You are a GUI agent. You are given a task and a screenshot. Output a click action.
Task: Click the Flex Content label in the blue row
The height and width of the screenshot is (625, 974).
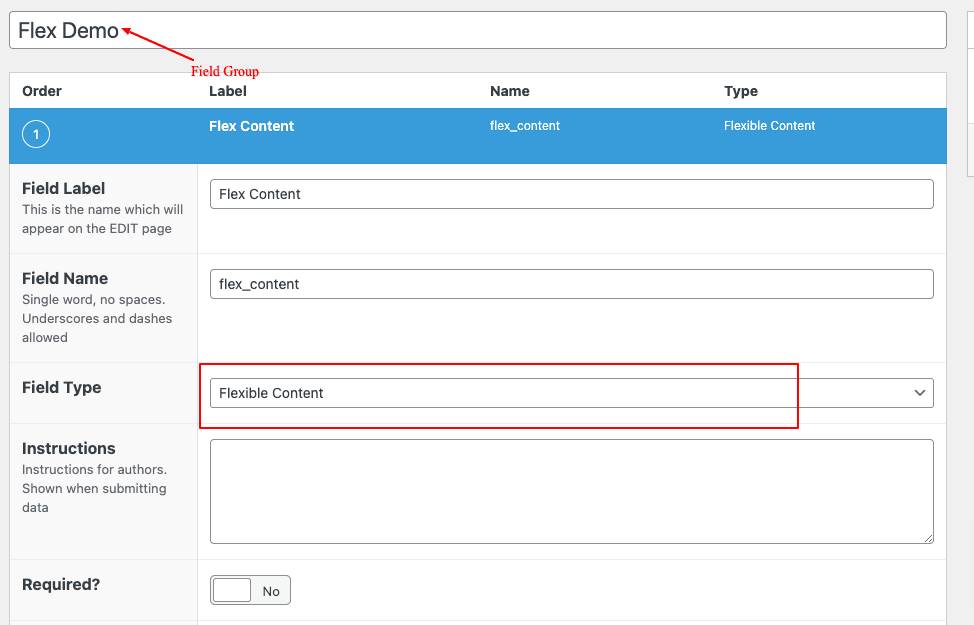(x=251, y=126)
